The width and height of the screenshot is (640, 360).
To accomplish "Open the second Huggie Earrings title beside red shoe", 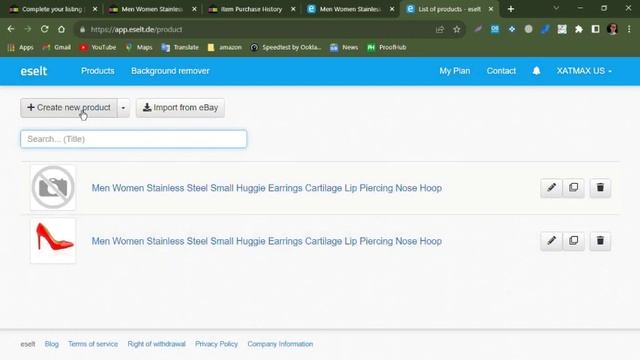I will (x=267, y=241).
